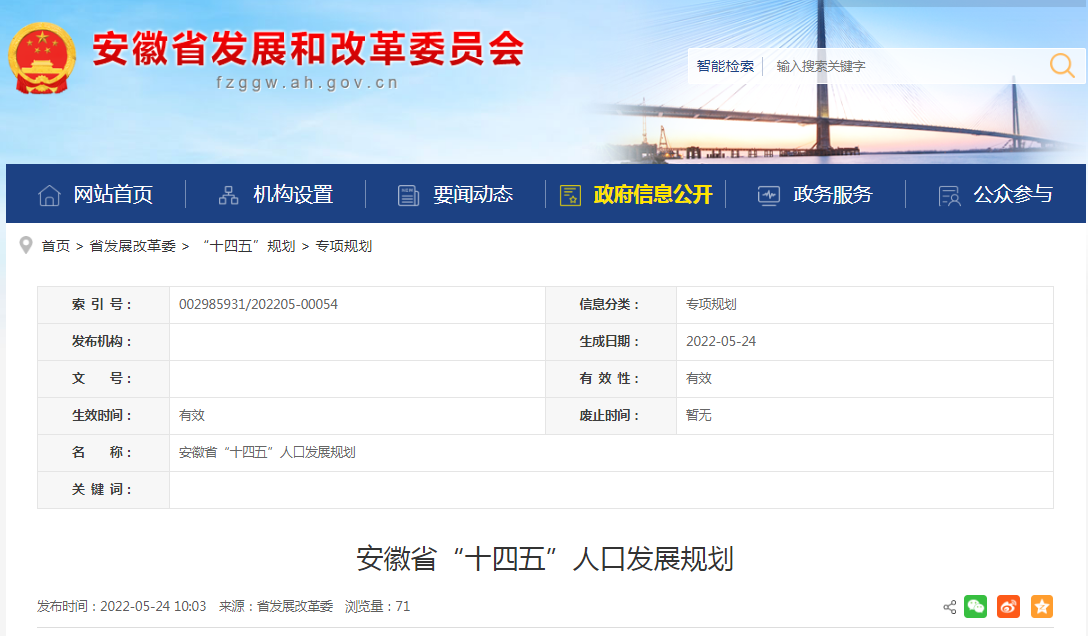
Task: Go to 首页 in the breadcrumb
Action: click(55, 246)
